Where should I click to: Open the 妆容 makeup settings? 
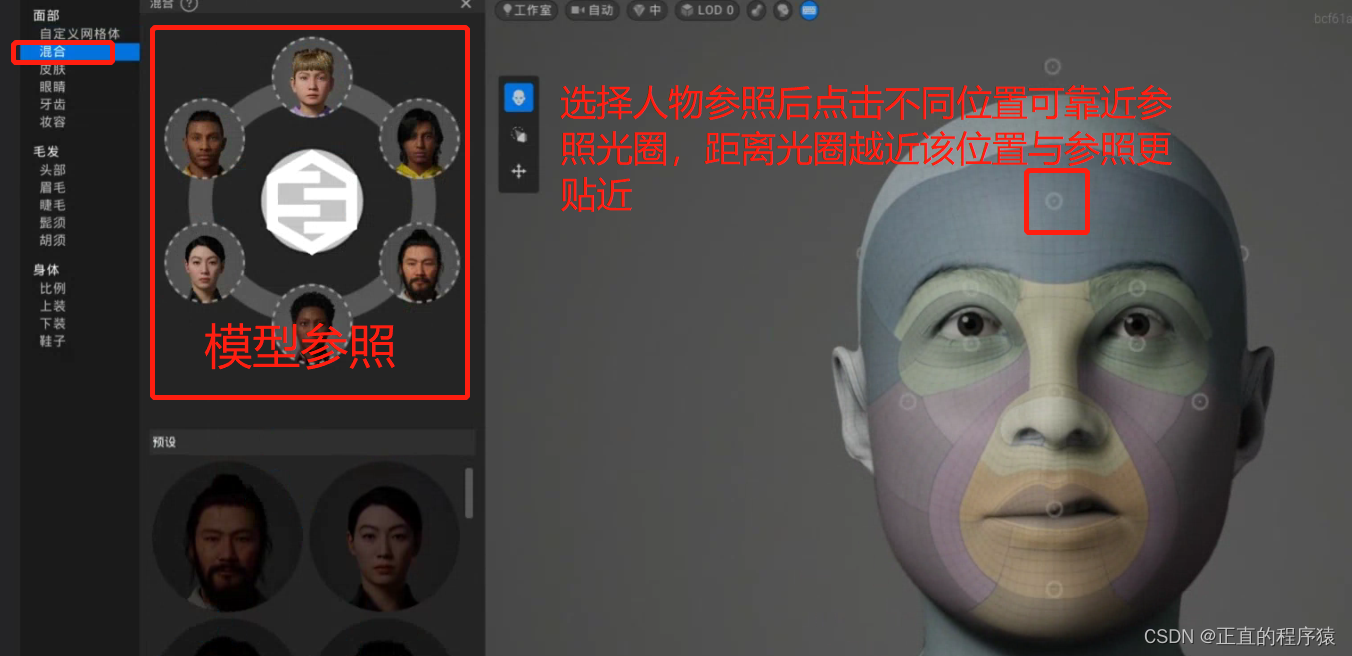tap(52, 122)
